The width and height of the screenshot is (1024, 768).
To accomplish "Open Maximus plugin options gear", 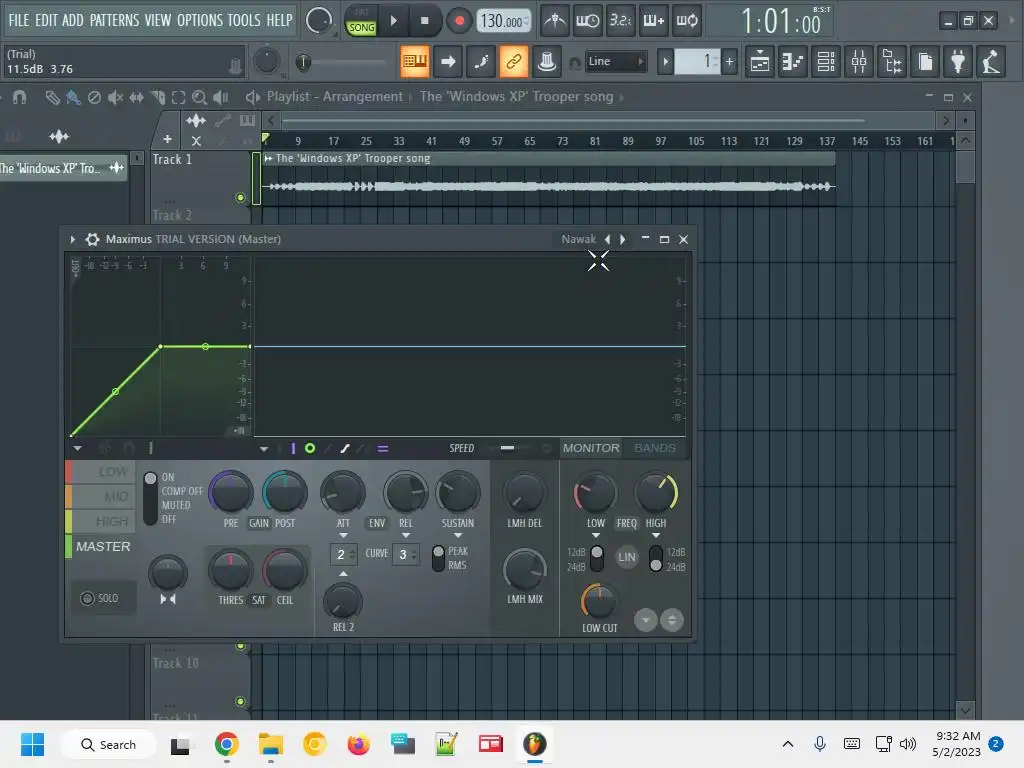I will tap(92, 239).
